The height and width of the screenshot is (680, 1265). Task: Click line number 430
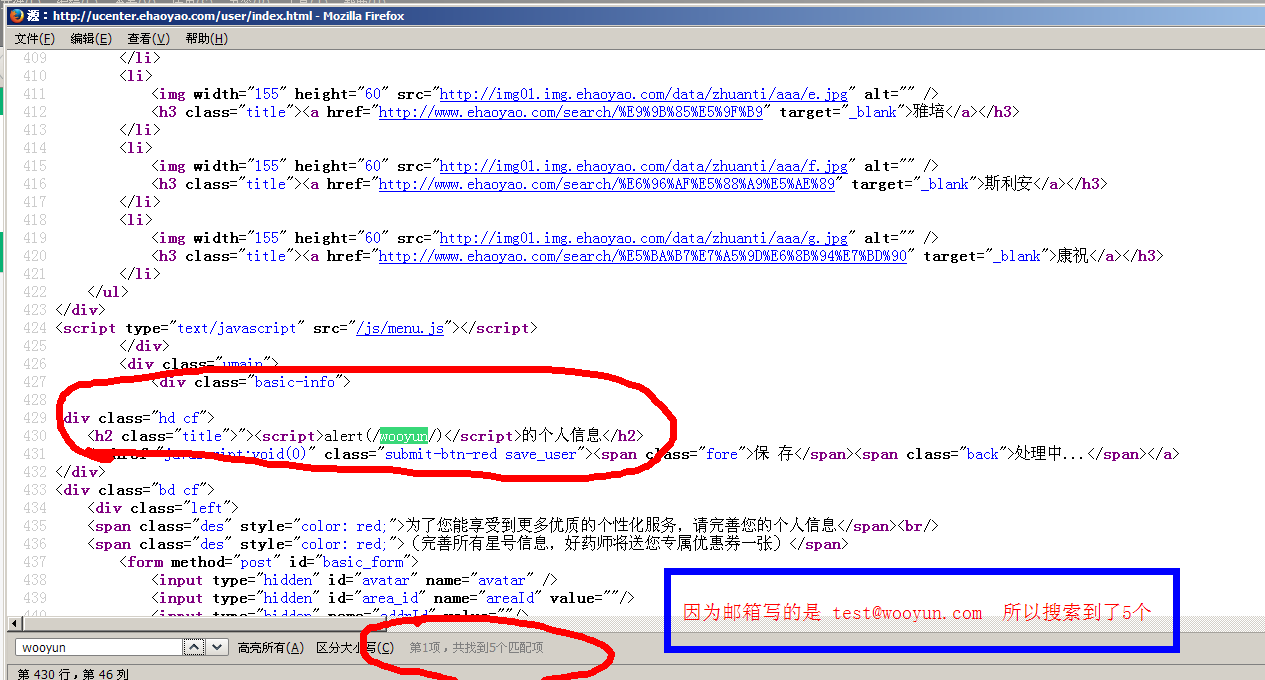click(x=34, y=436)
